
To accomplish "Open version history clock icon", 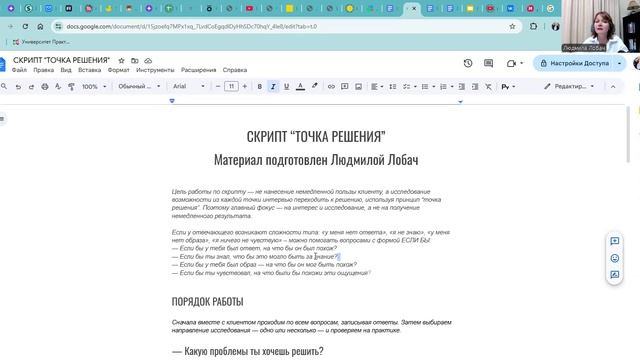I will pyautogui.click(x=468, y=63).
